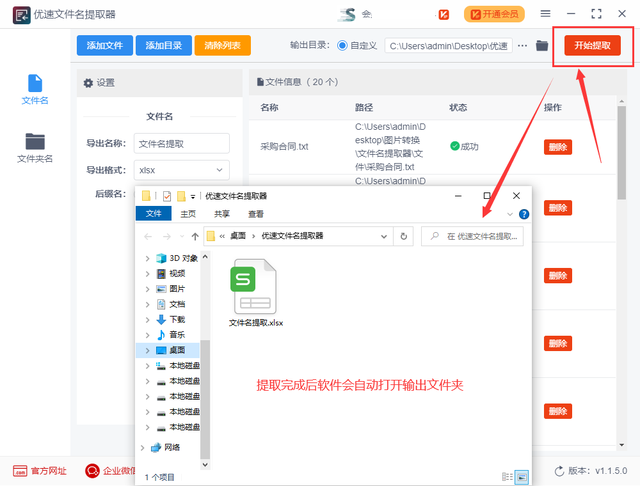Click the file list vertical scrollbar

622,153
